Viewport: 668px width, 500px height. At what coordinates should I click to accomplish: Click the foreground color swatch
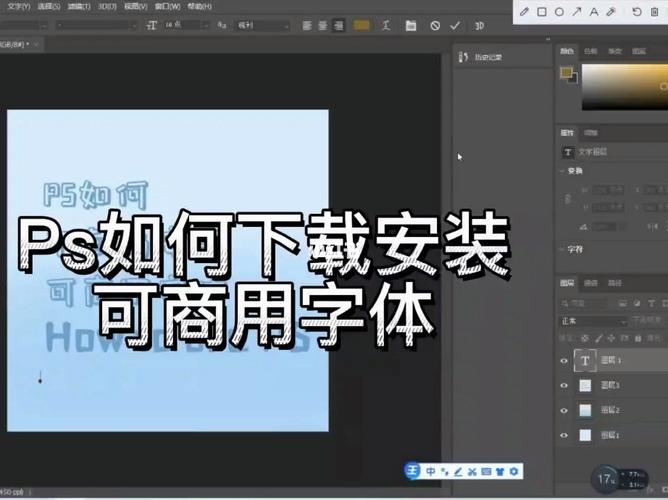[x=566, y=73]
